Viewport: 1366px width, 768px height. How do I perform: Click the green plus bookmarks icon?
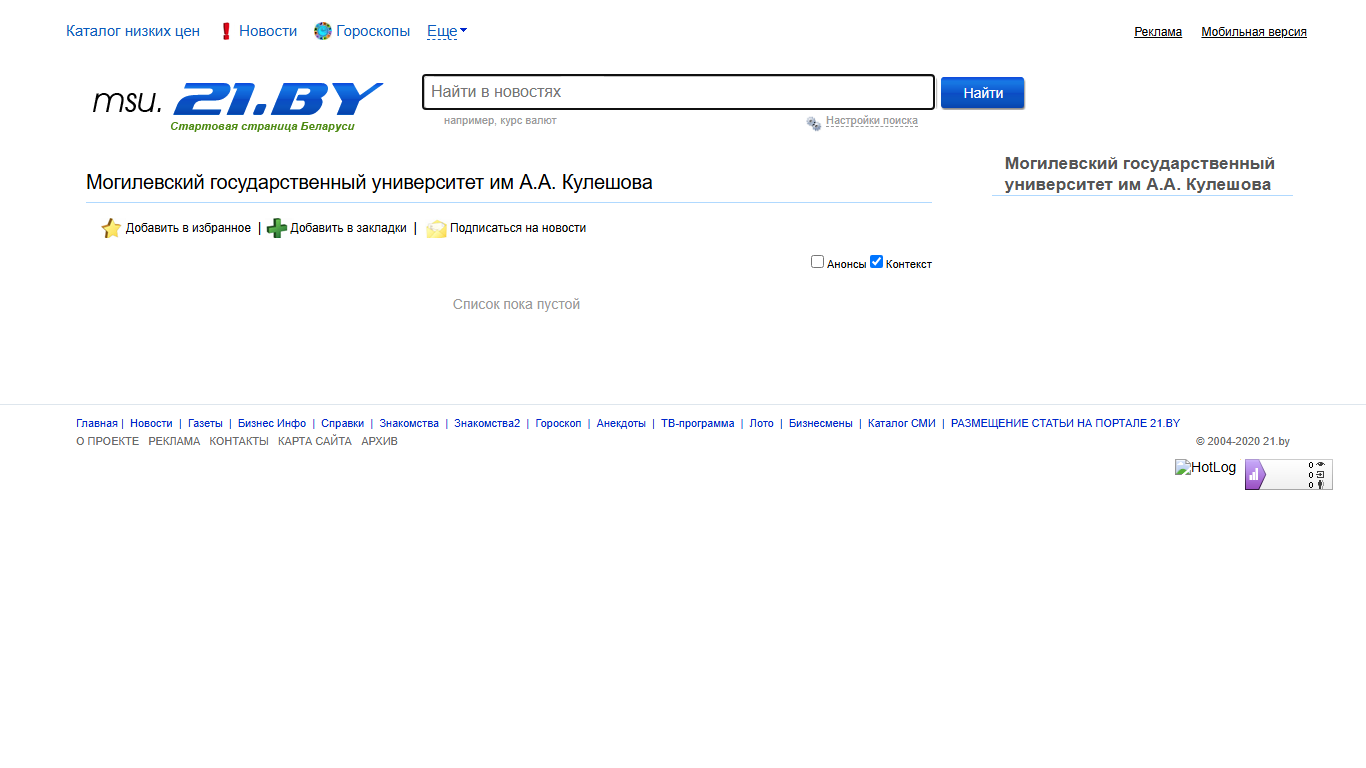pos(277,228)
